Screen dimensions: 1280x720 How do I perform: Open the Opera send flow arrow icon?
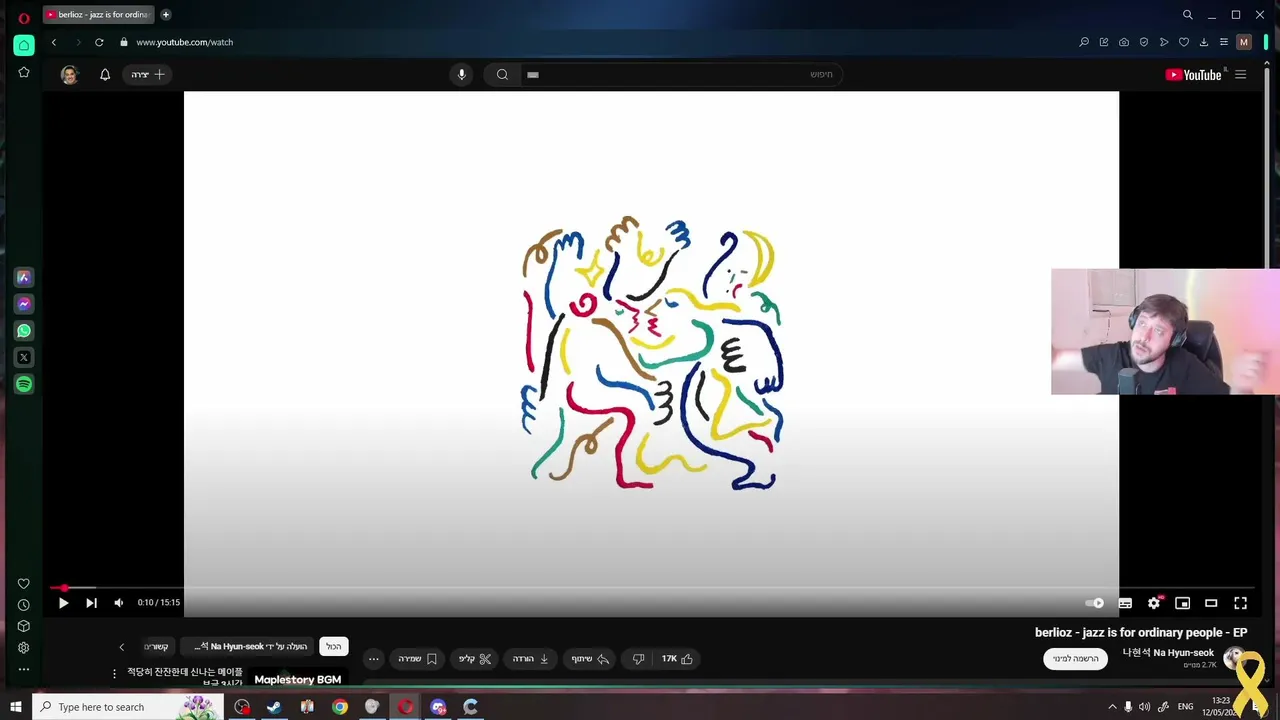click(x=1164, y=42)
